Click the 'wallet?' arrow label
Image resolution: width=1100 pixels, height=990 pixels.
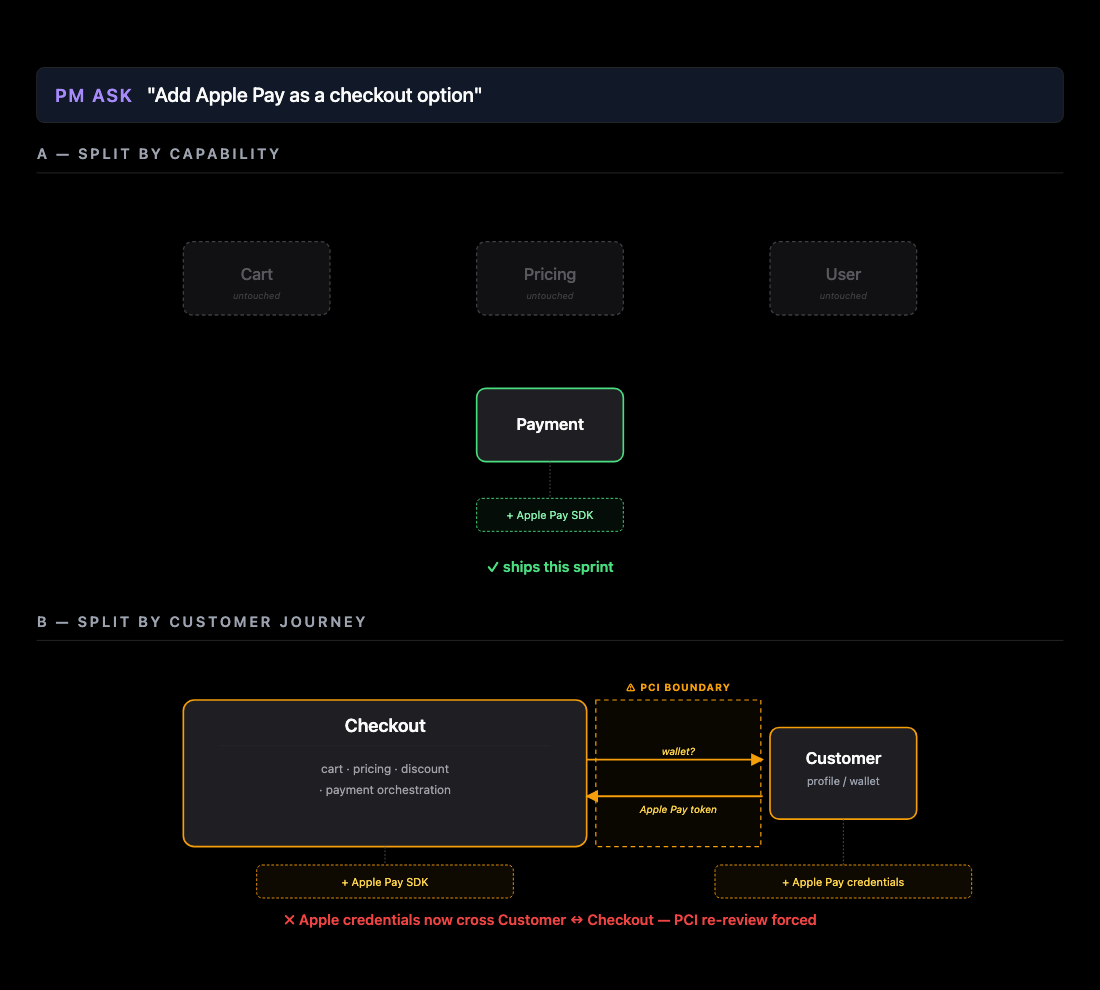coord(678,751)
